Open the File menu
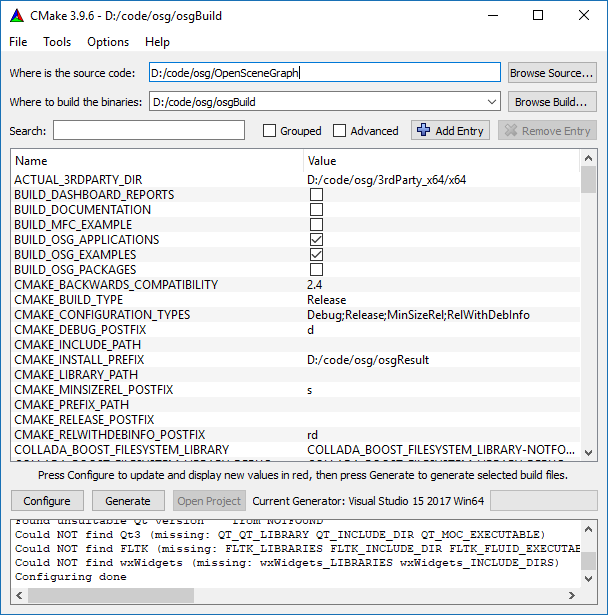 pos(18,42)
